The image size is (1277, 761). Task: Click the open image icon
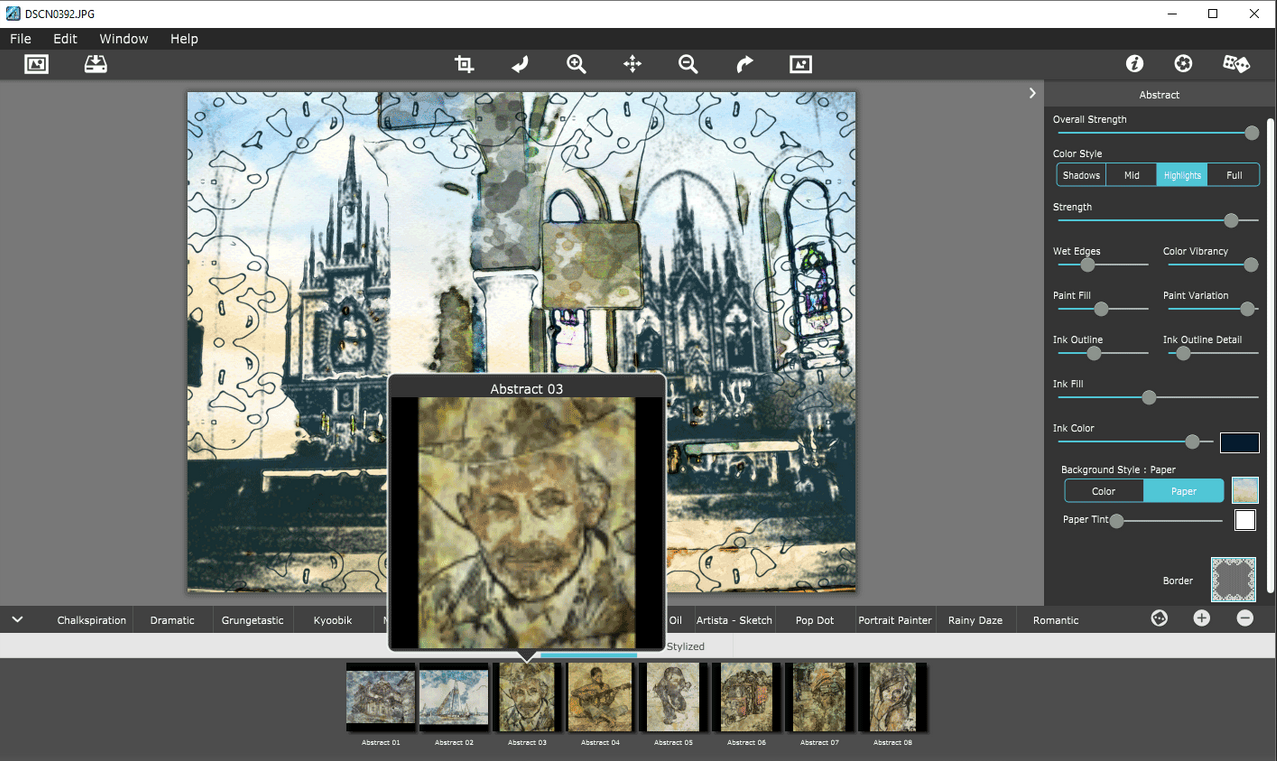tap(36, 64)
